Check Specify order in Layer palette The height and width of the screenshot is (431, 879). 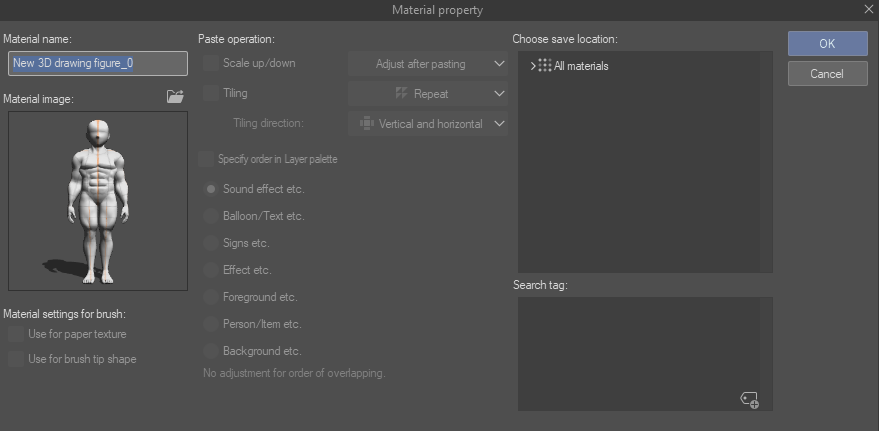click(x=207, y=159)
